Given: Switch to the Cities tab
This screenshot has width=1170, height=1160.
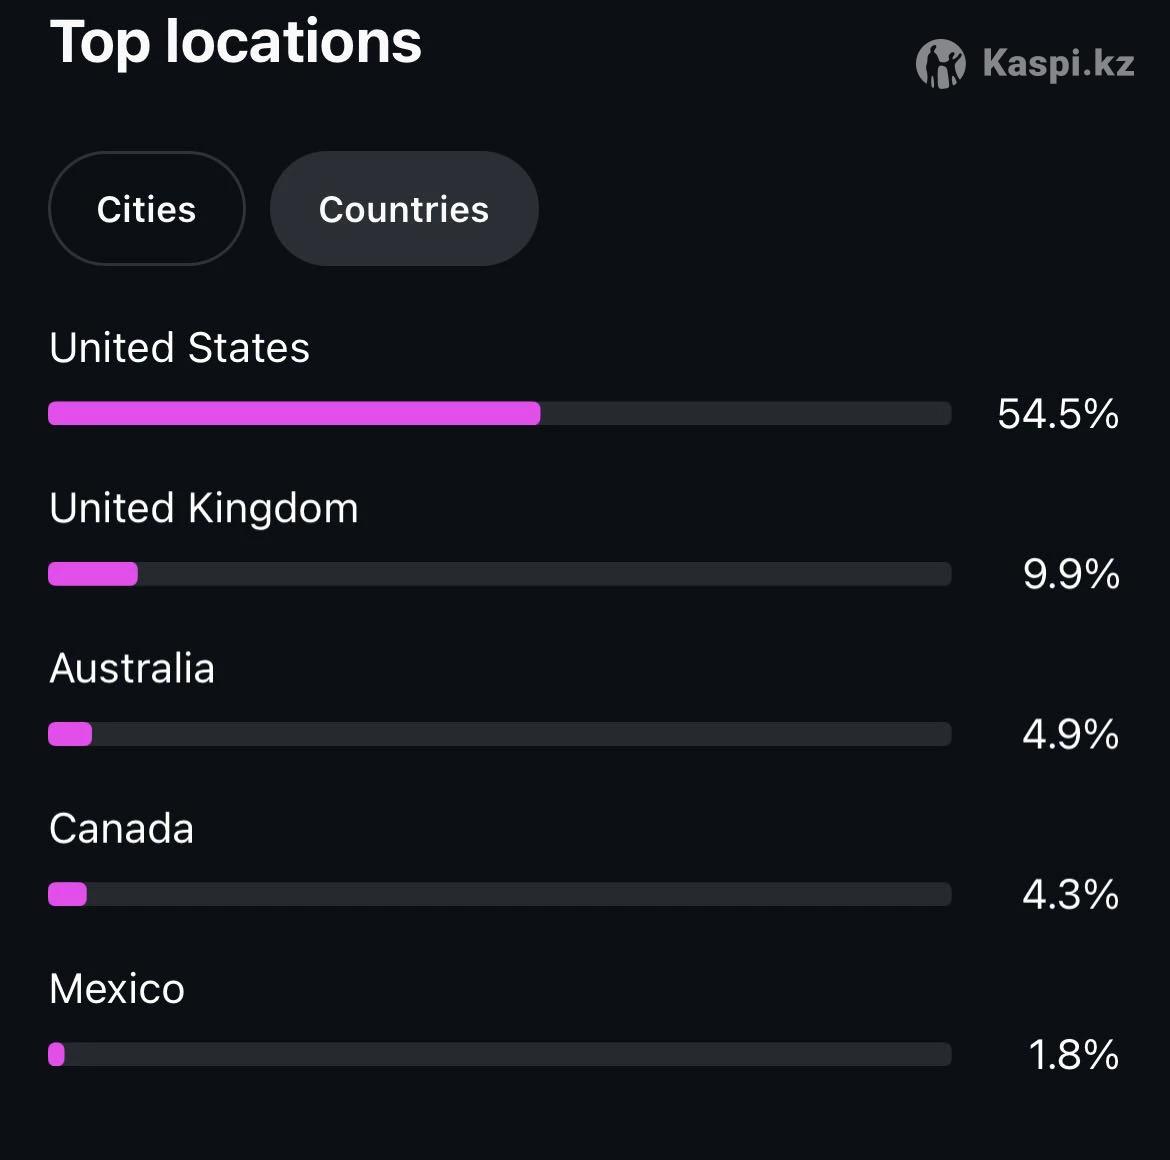Looking at the screenshot, I should pyautogui.click(x=147, y=209).
